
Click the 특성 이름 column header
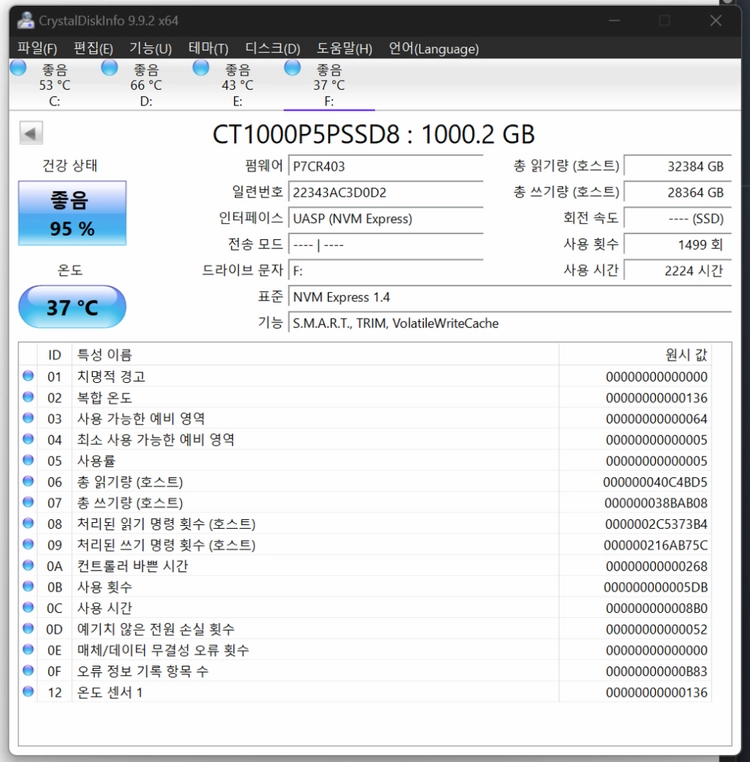(x=315, y=355)
